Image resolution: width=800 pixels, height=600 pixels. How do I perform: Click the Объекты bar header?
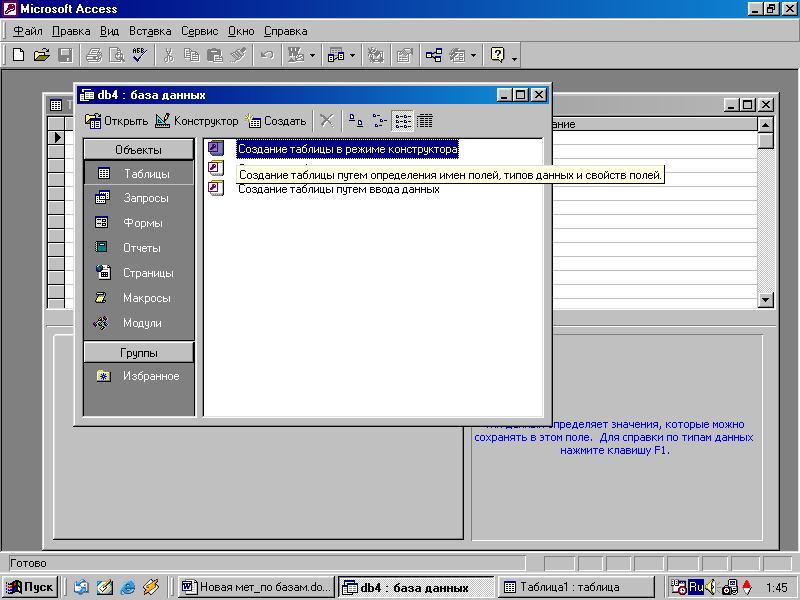138,149
